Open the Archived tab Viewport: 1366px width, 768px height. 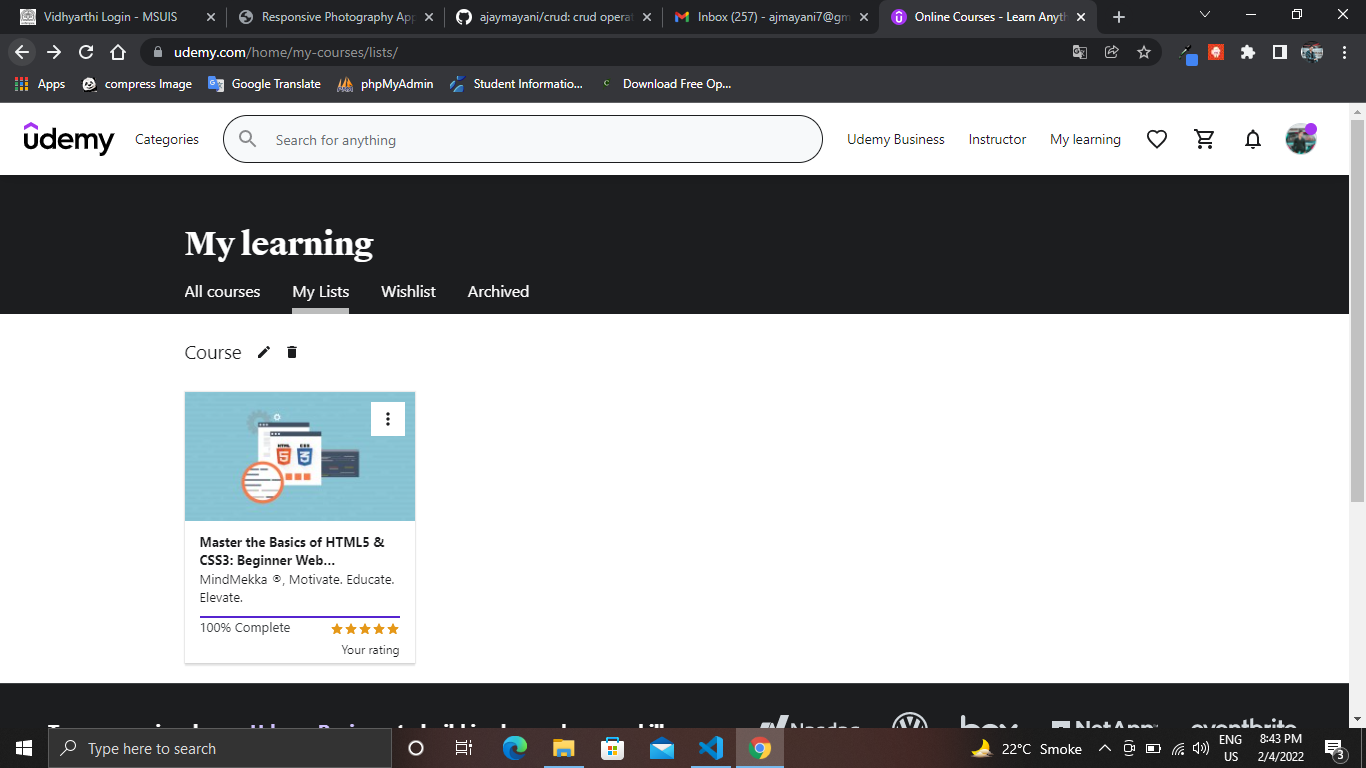pyautogui.click(x=498, y=292)
